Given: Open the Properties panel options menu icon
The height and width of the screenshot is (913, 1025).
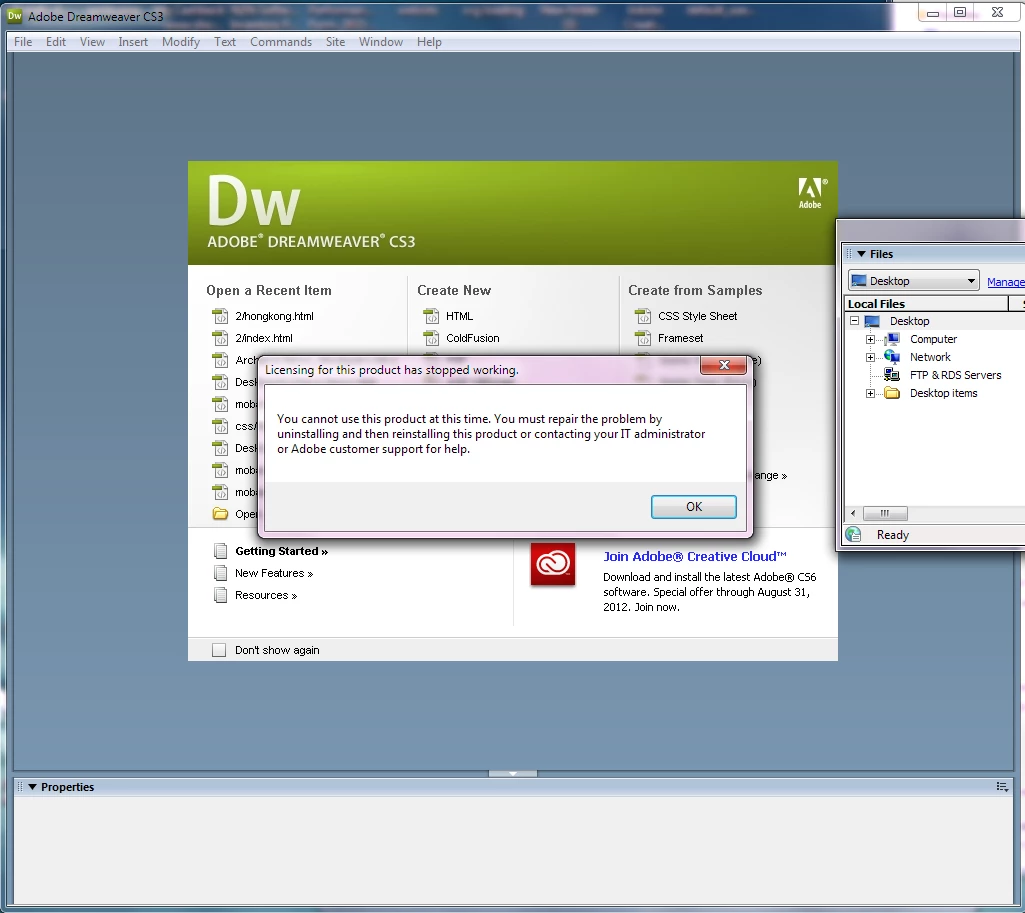Looking at the screenshot, I should click(x=1002, y=787).
